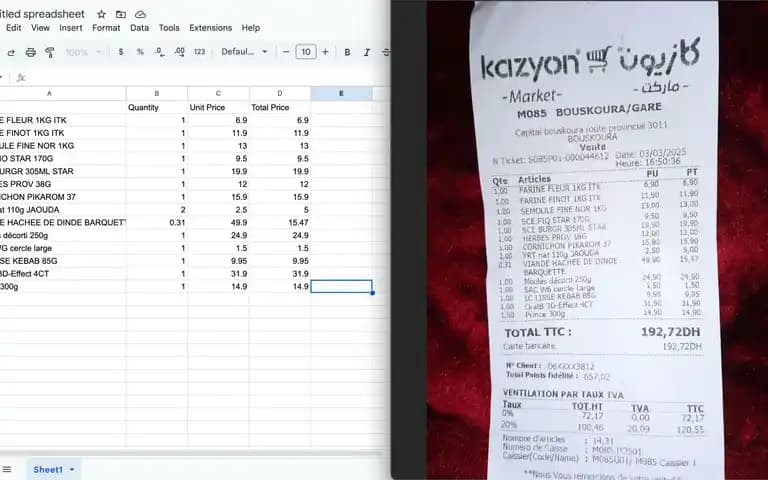Select the active empty cell in column E
This screenshot has height=480, width=768.
pyautogui.click(x=341, y=286)
